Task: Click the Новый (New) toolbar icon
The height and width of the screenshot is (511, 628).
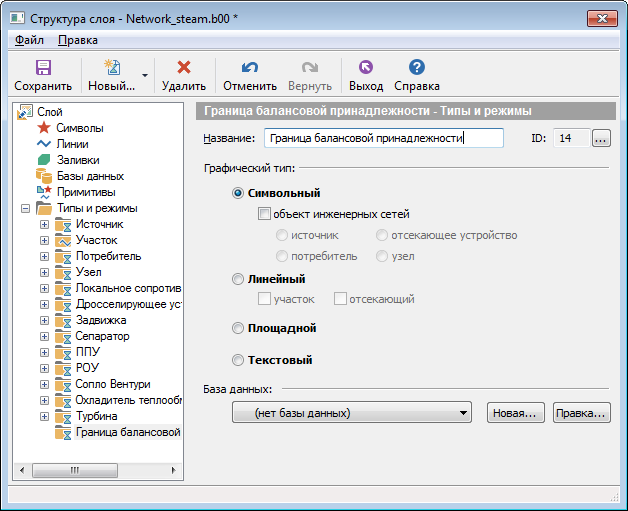Action: pyautogui.click(x=111, y=68)
